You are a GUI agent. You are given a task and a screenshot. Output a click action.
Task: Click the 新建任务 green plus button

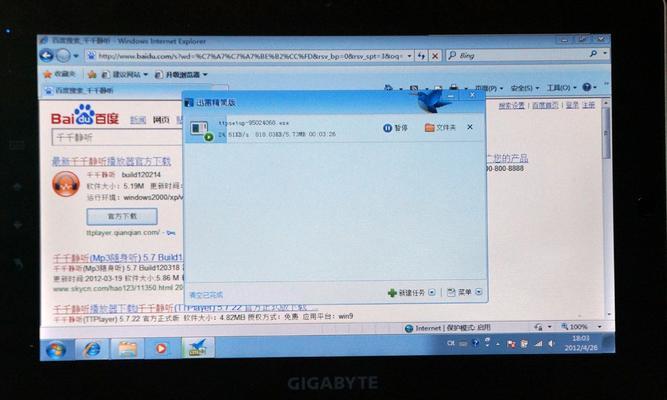click(x=407, y=293)
